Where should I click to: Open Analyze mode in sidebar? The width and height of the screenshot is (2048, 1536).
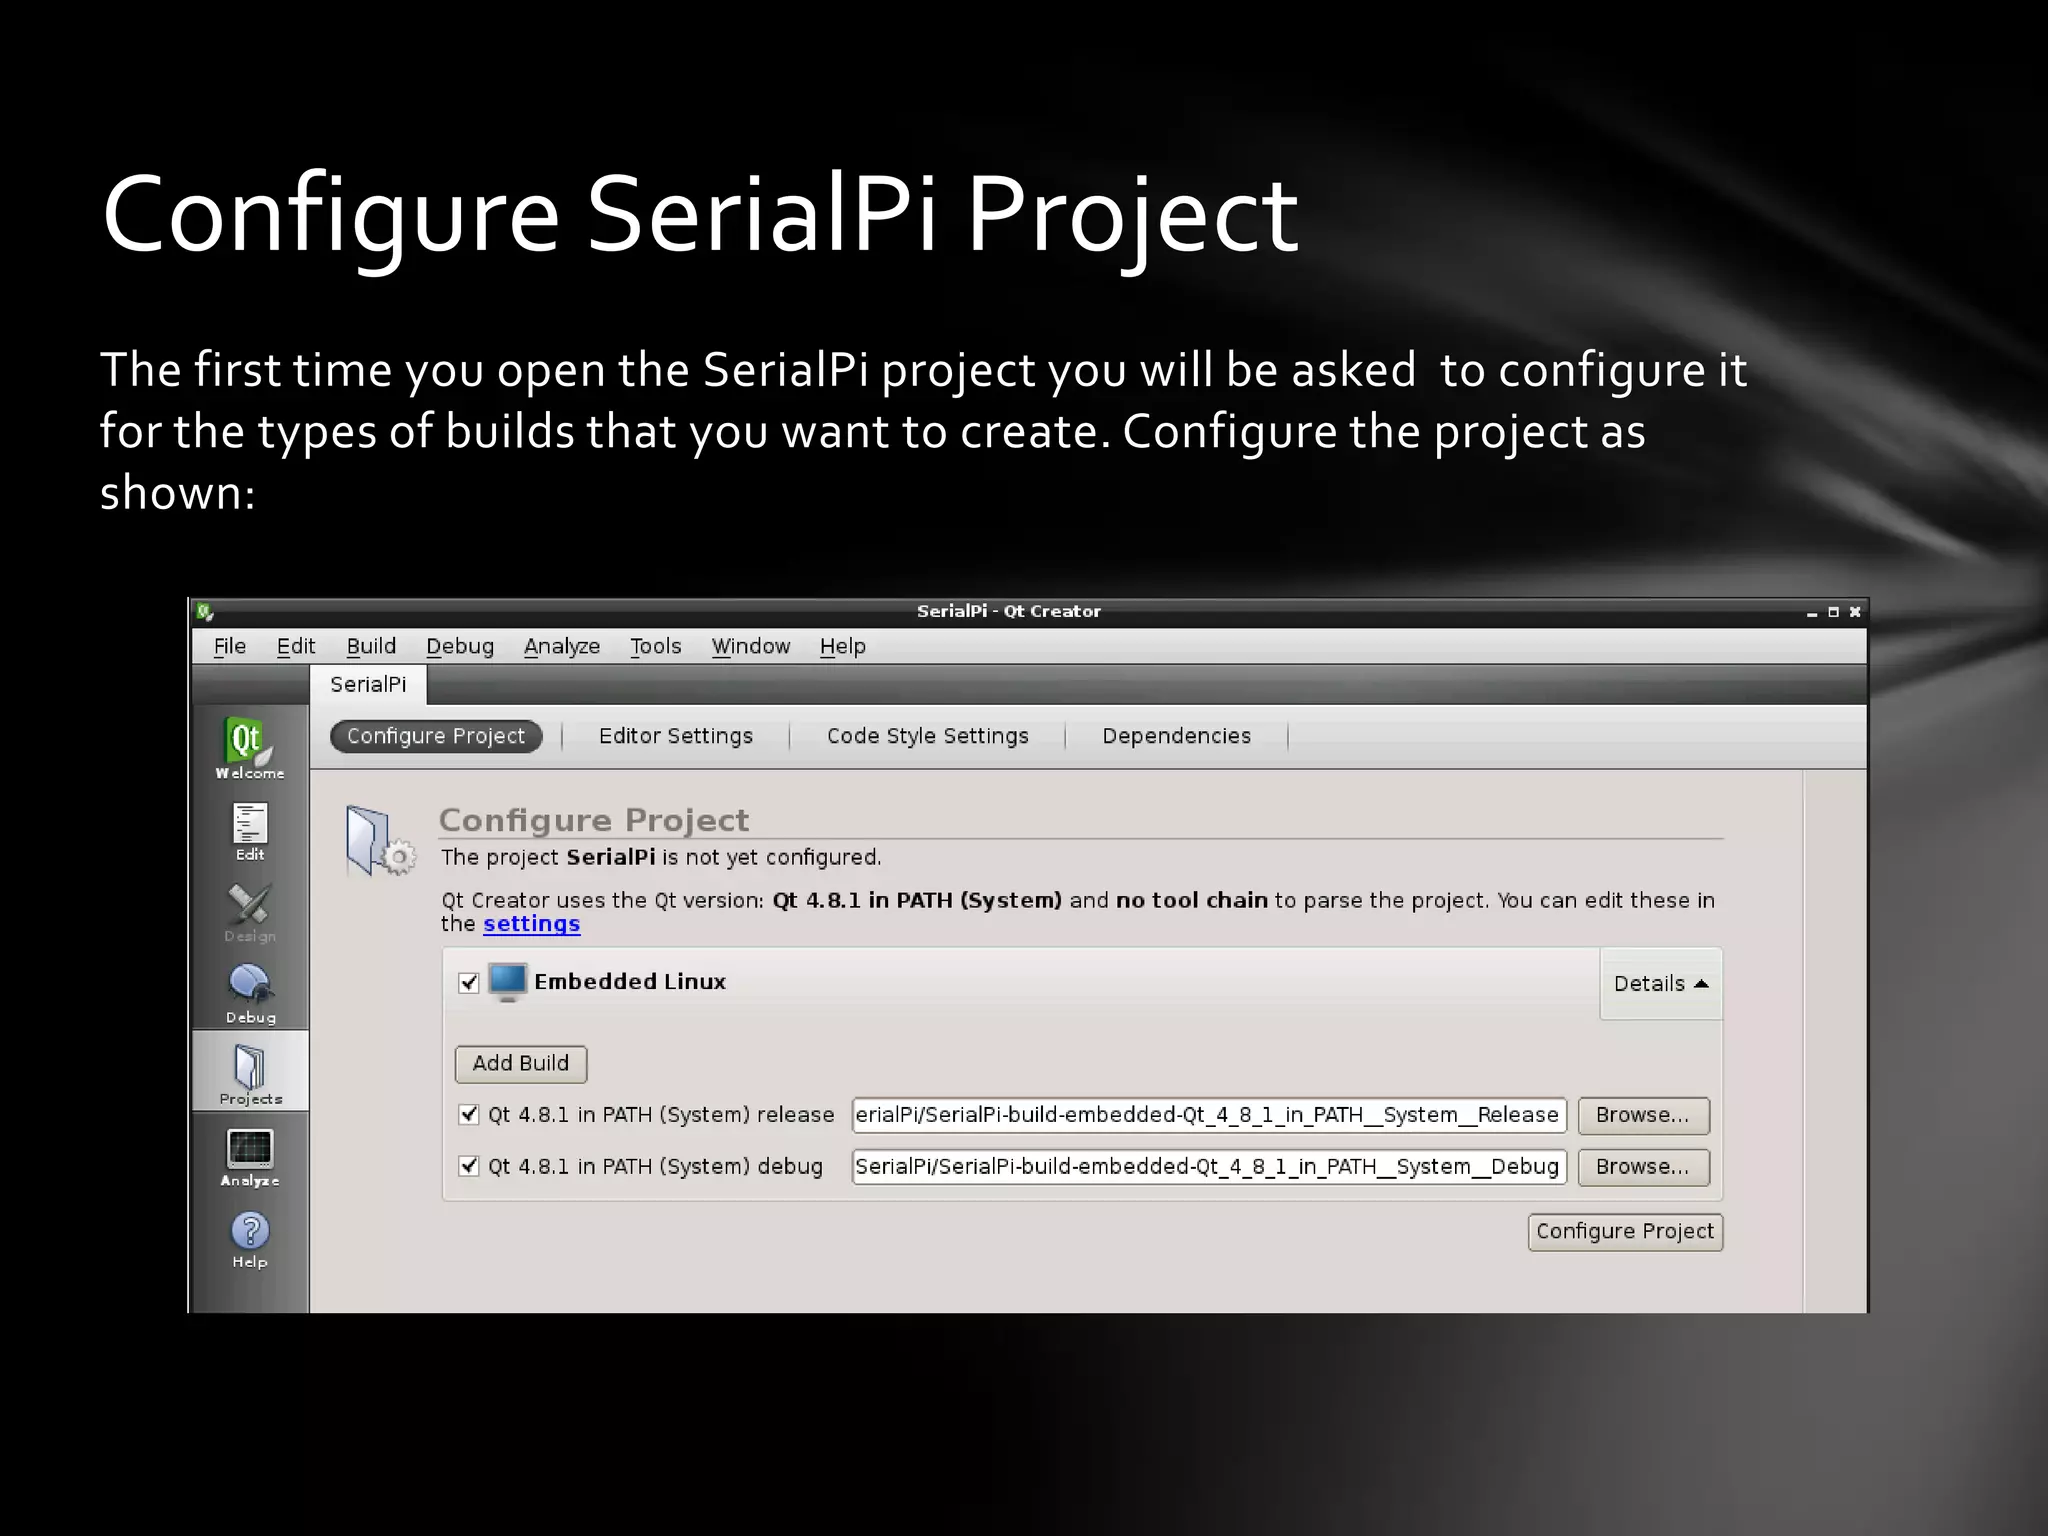click(250, 1158)
